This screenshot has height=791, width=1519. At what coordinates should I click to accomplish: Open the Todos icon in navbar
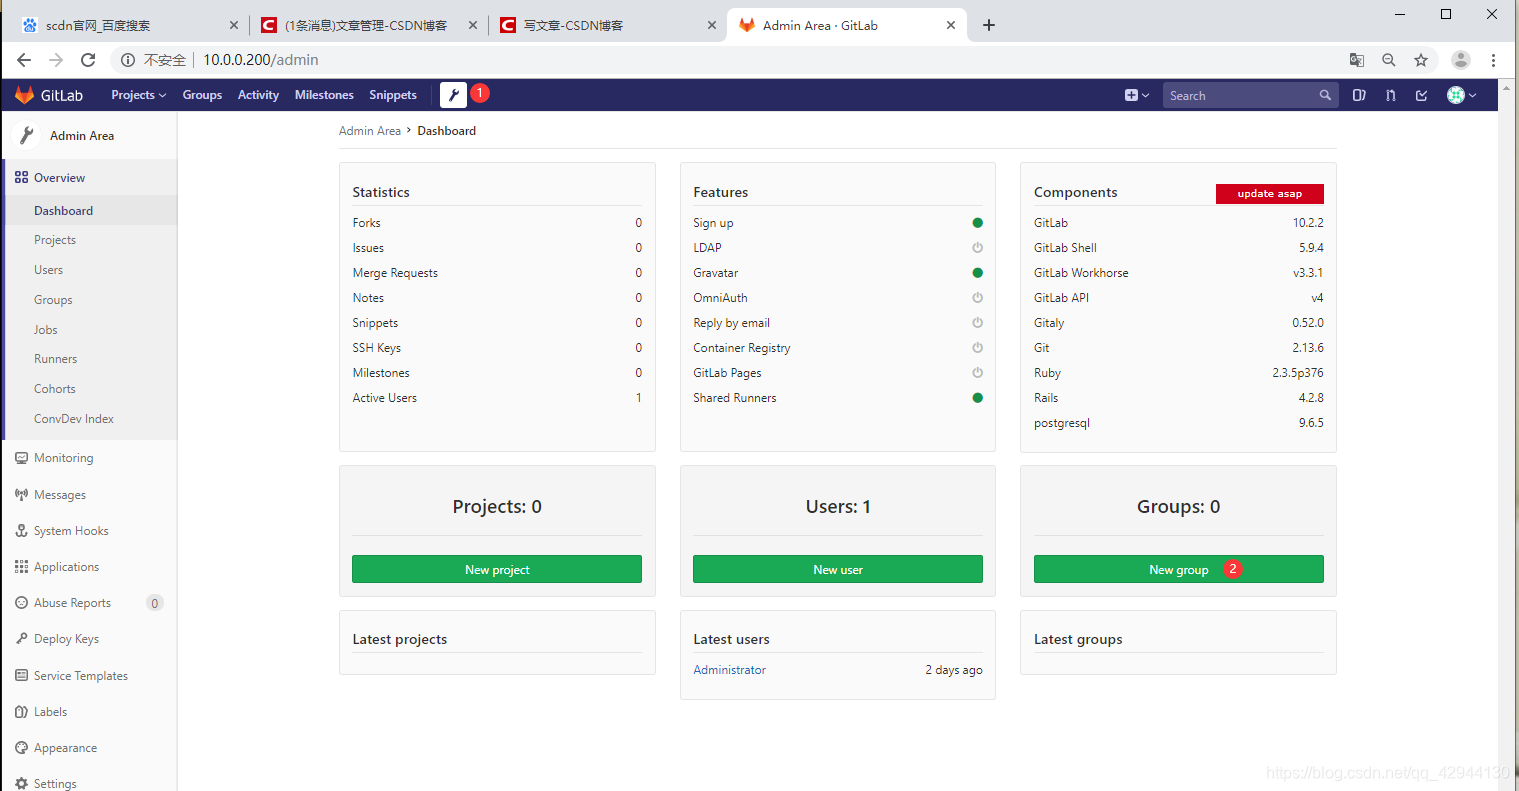[1421, 95]
